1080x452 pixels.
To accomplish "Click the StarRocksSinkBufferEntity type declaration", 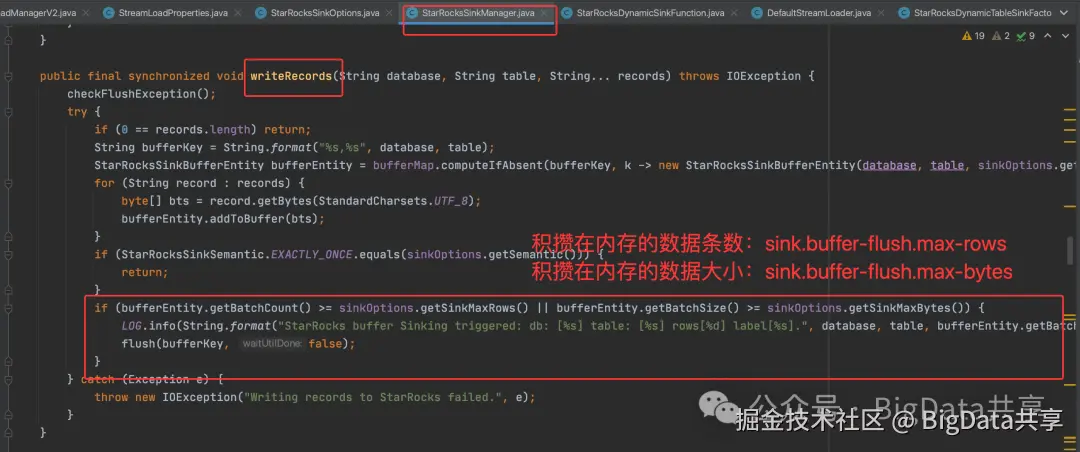I will point(178,165).
